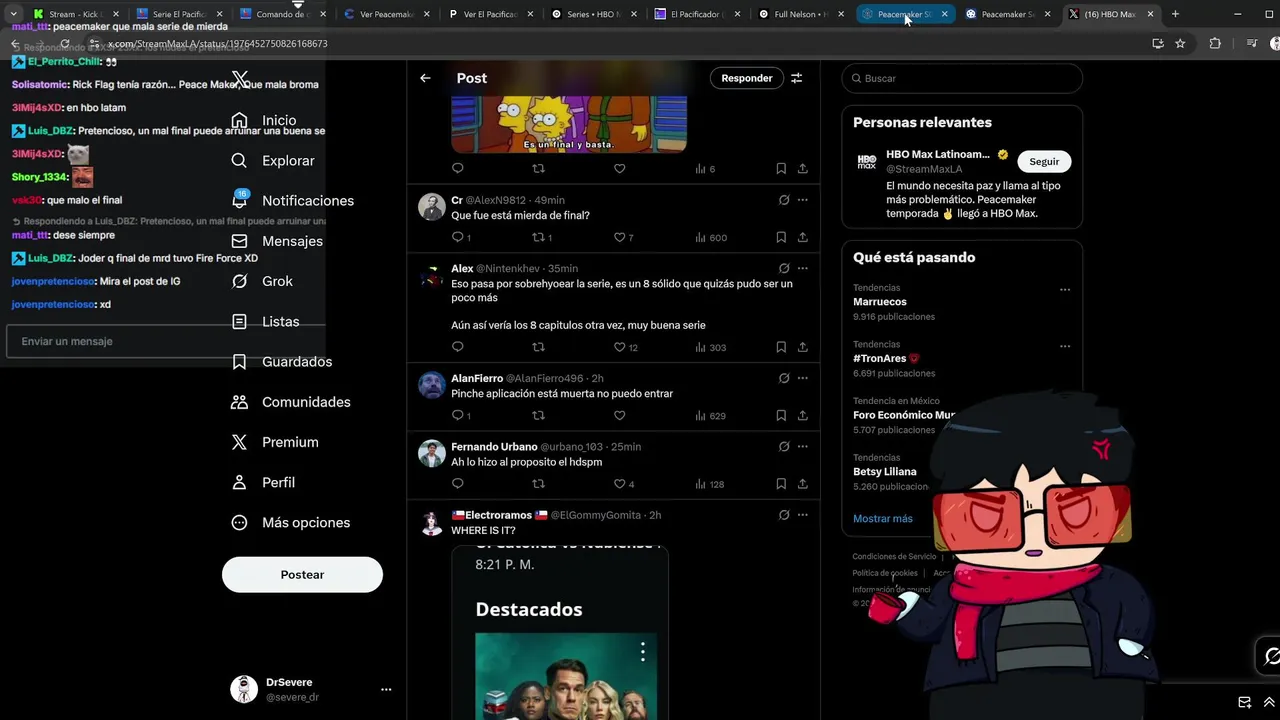Screen dimensions: 1280x720
Task: Like AlanFierro's post
Action: tap(619, 415)
